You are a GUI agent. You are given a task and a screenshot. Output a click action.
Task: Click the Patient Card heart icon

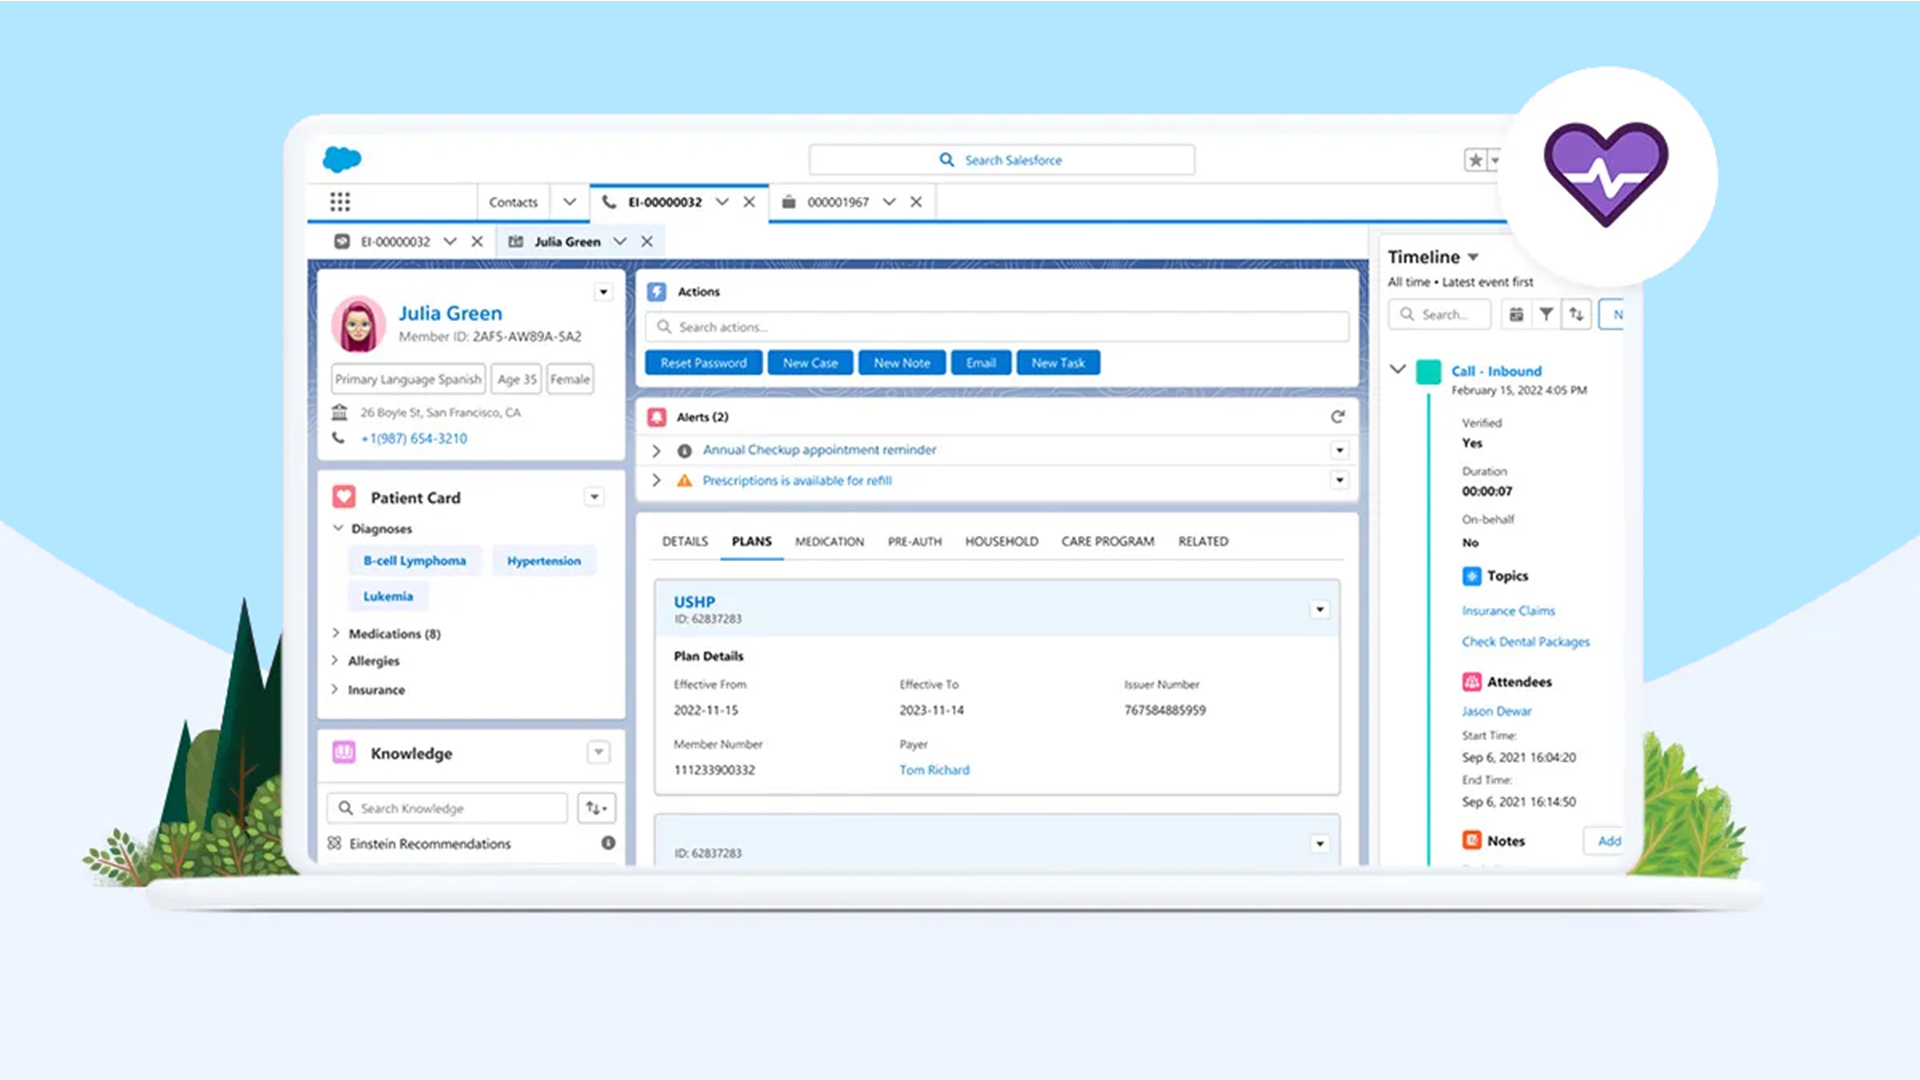[343, 496]
